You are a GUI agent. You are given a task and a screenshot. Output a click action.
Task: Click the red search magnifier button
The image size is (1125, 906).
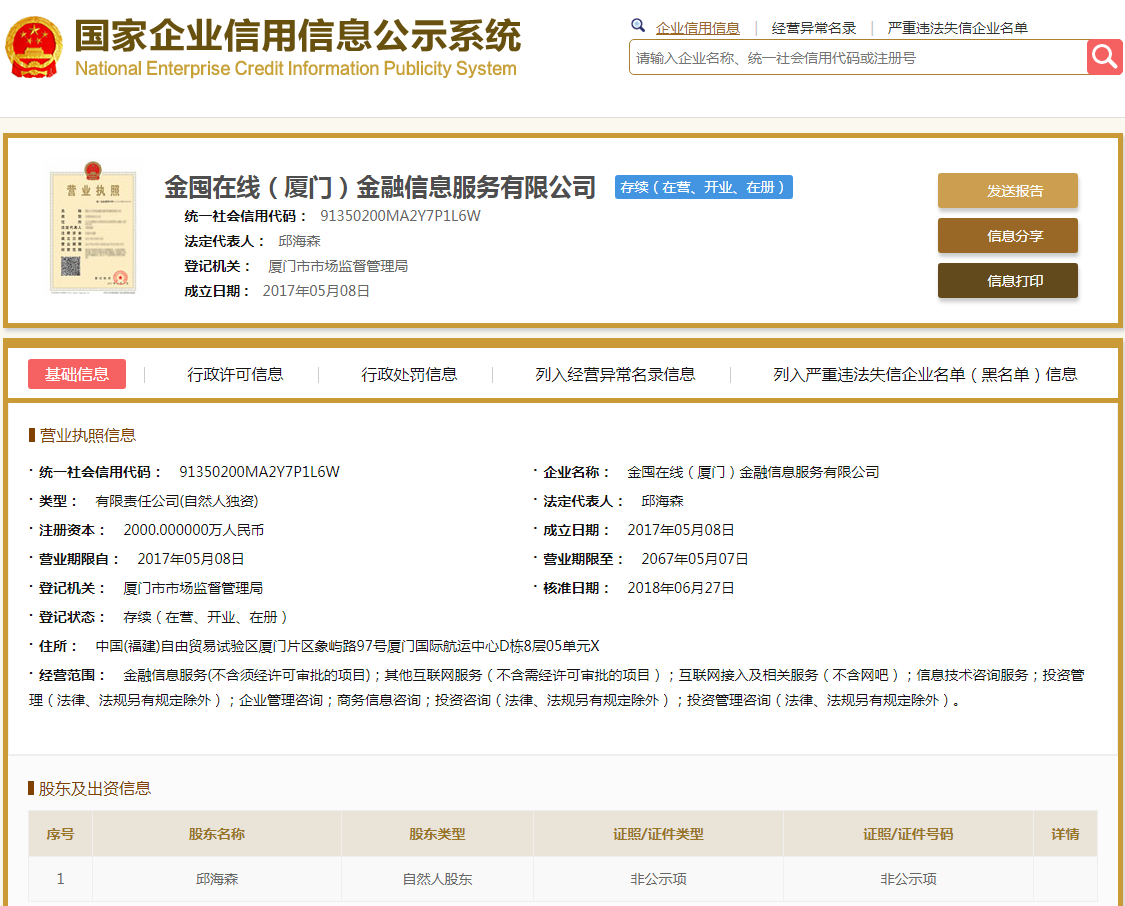coord(1104,57)
